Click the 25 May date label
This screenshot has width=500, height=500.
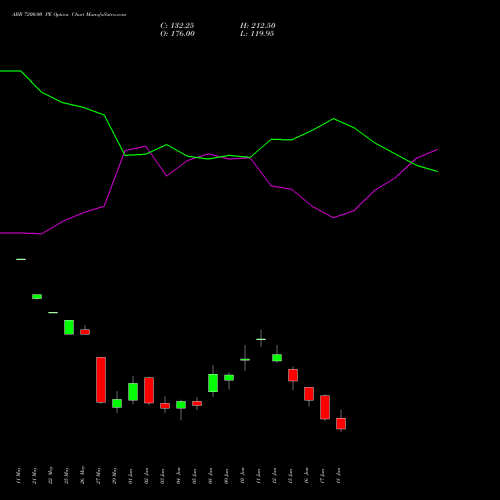67,476
